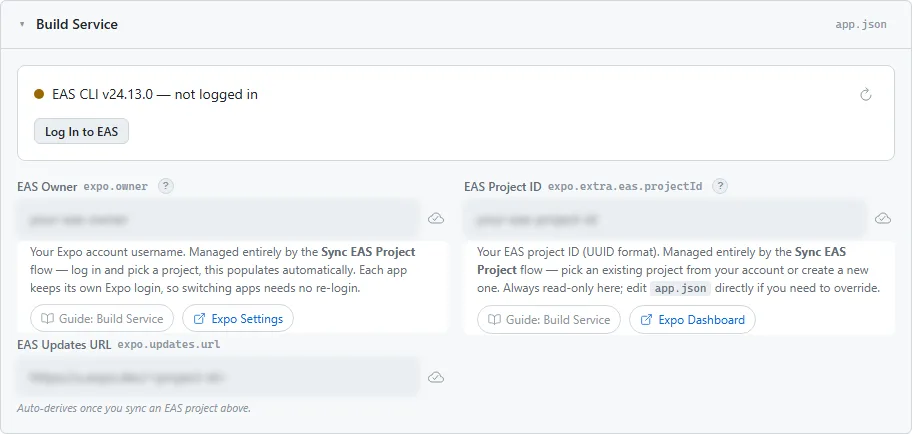Click cloud sync icon beside EAS Project ID
Screen dimensions: 912x434
882,219
